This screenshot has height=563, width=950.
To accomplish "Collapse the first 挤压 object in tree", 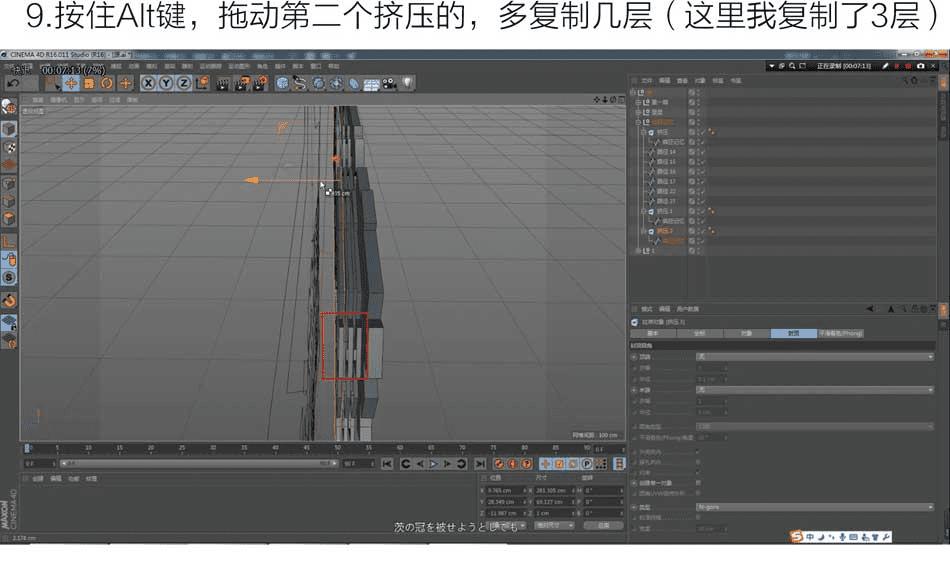I will (644, 132).
